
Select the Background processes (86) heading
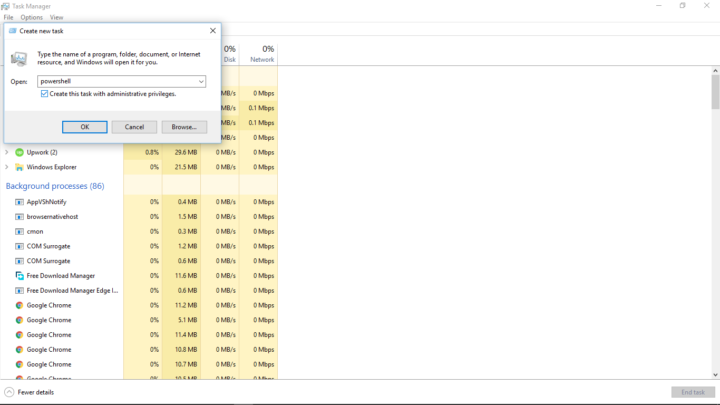click(55, 186)
